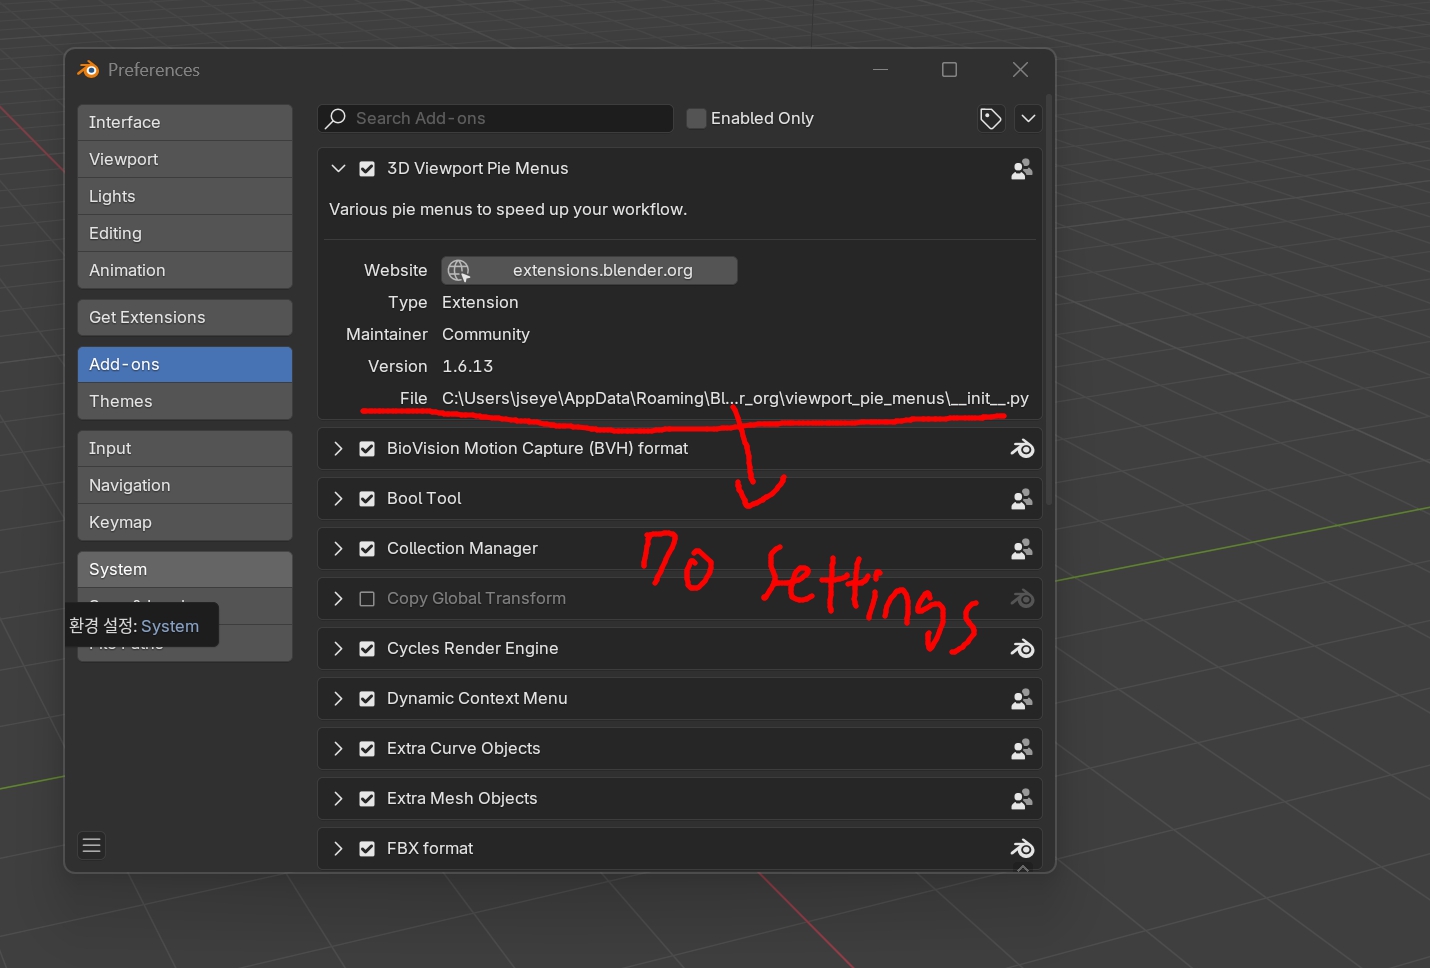
Task: Click the Blender logo in the Preferences title bar
Action: pyautogui.click(x=88, y=69)
